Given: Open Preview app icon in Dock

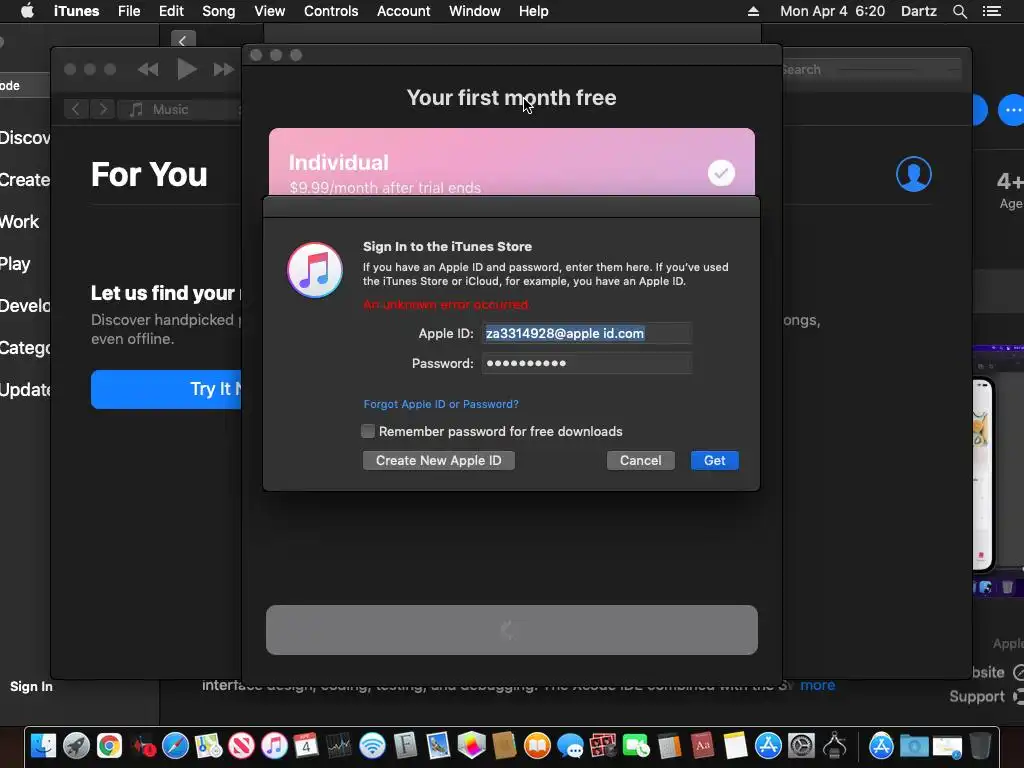Looking at the screenshot, I should 438,745.
